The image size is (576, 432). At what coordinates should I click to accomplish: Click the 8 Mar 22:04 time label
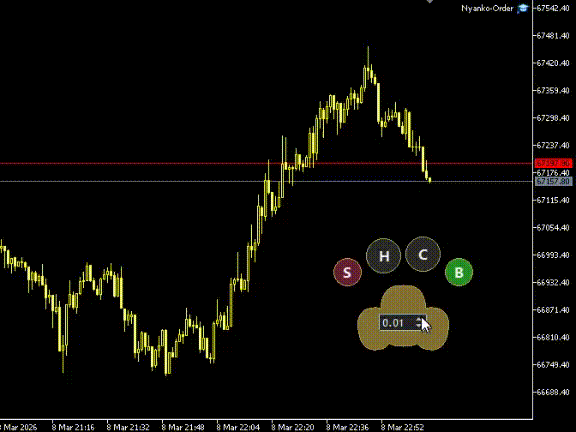coord(238,427)
